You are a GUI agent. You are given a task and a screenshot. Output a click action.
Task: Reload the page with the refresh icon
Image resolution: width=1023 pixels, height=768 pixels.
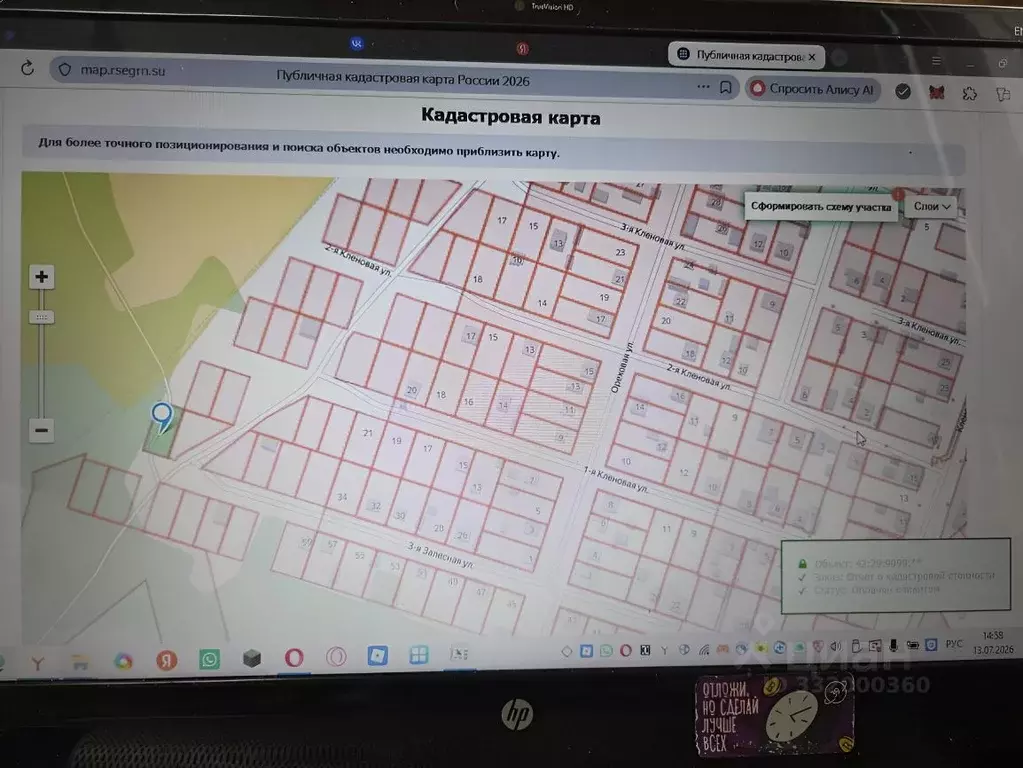27,68
